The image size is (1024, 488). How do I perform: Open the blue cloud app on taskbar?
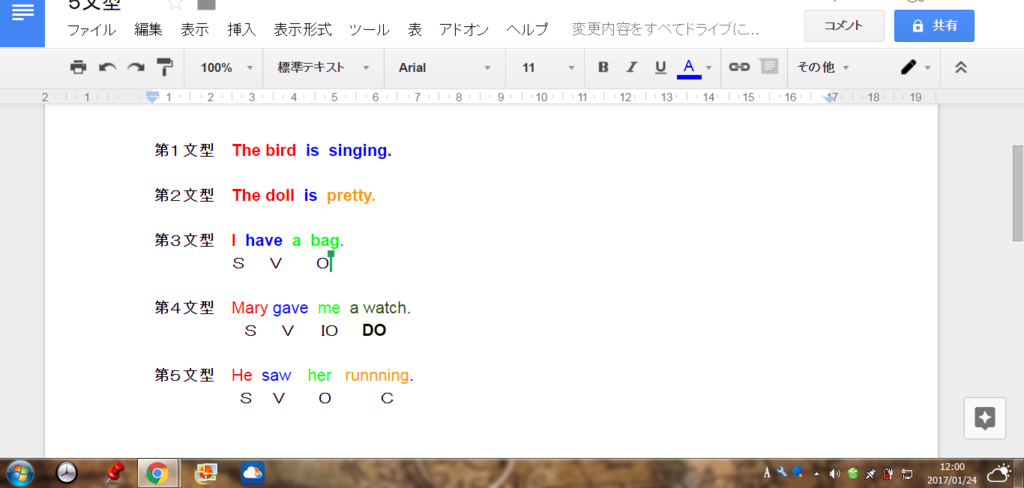pos(252,472)
